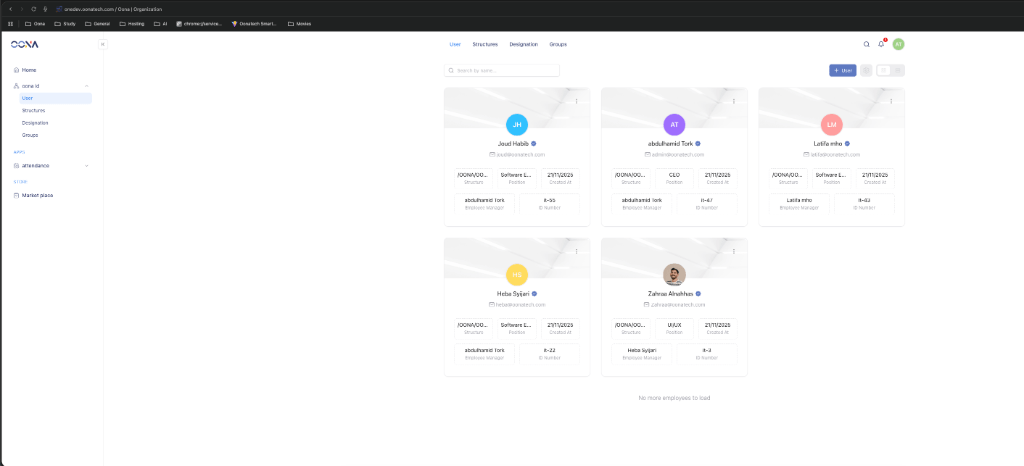Switch to the Structures tab
1024x466 pixels.
coord(485,44)
